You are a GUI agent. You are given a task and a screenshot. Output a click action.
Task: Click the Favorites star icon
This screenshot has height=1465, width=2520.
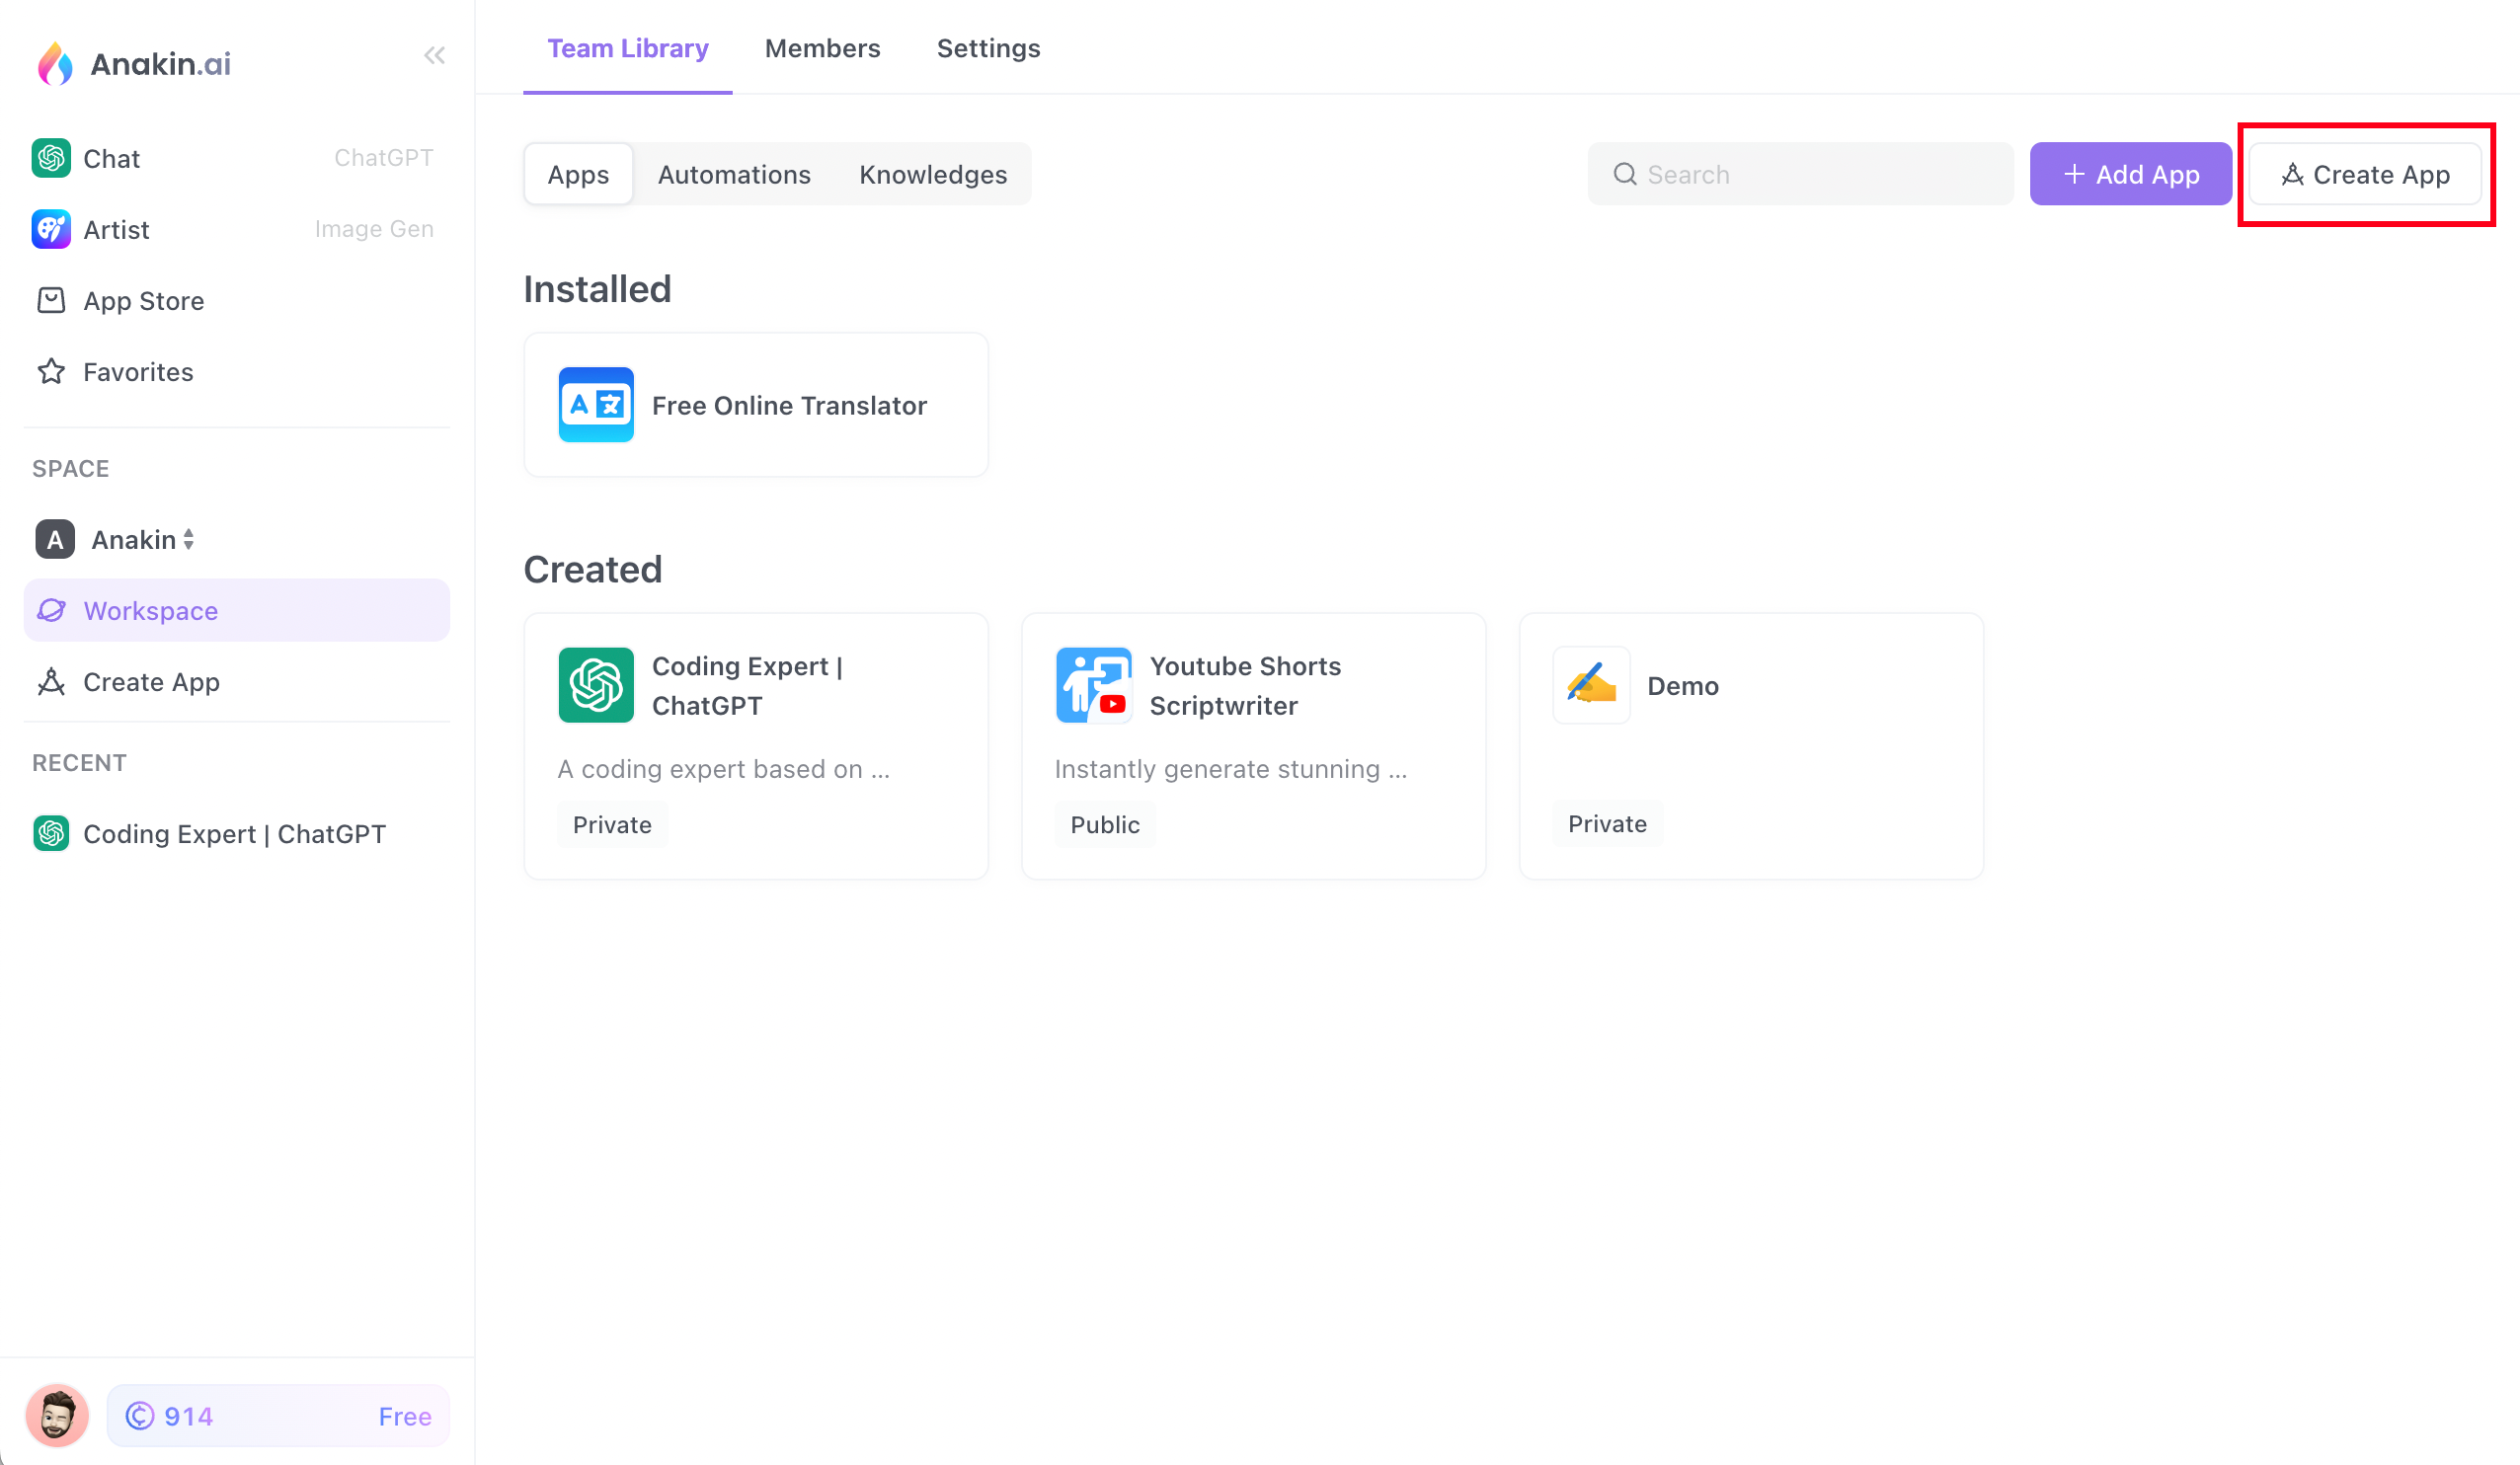[51, 371]
